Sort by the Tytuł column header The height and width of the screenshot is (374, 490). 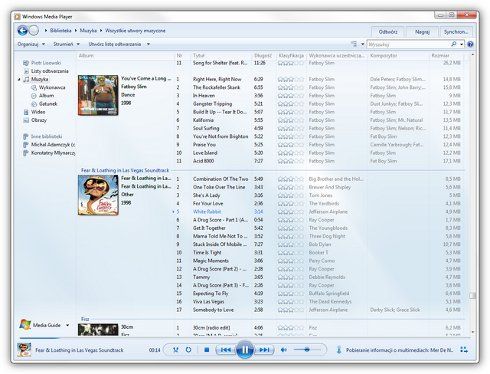(x=221, y=55)
